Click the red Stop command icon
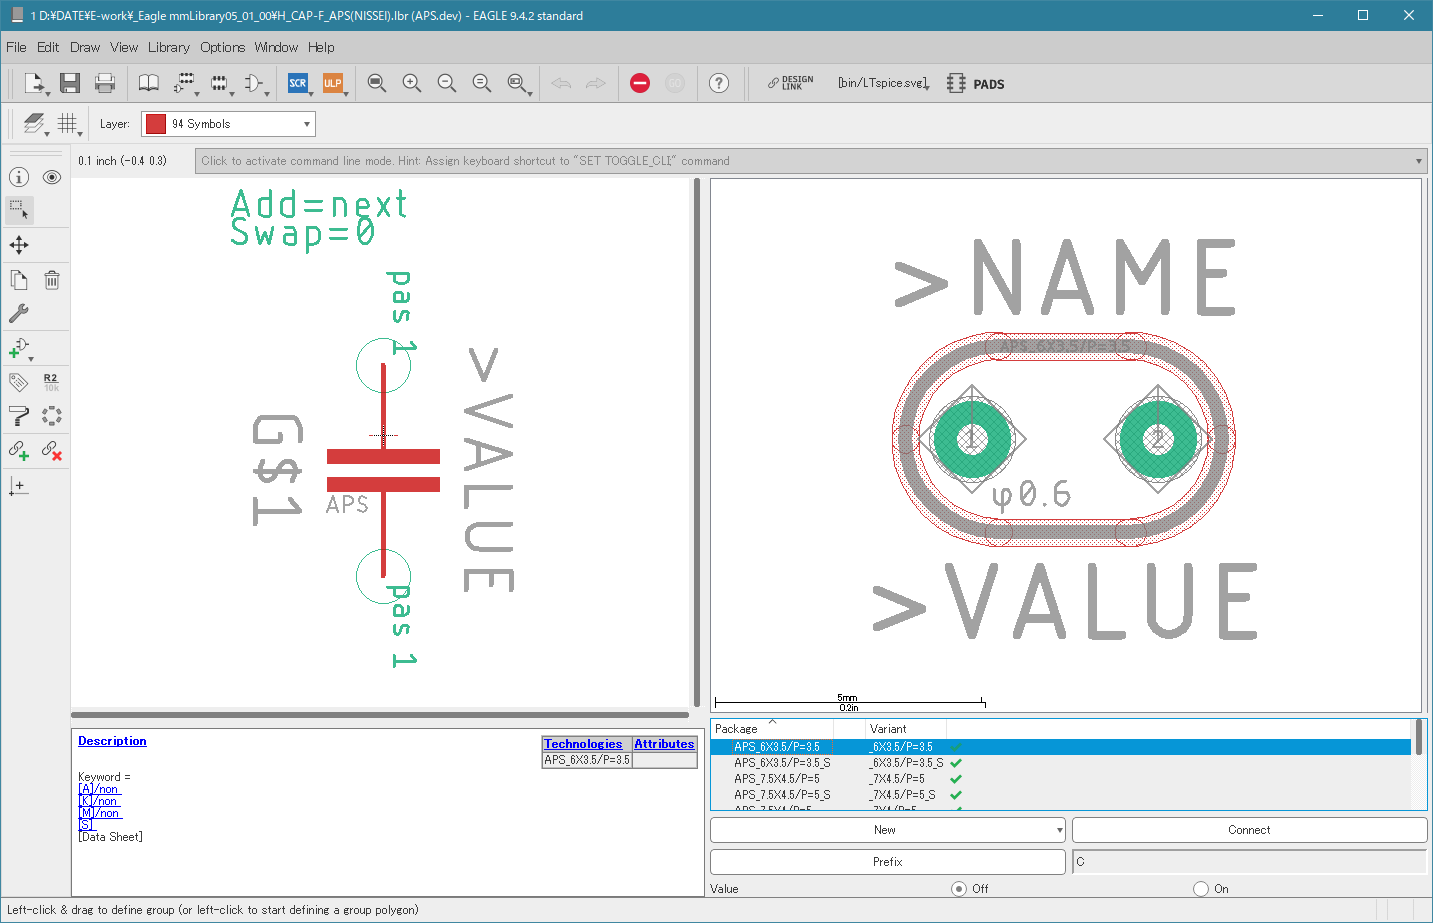Image resolution: width=1433 pixels, height=923 pixels. [640, 83]
